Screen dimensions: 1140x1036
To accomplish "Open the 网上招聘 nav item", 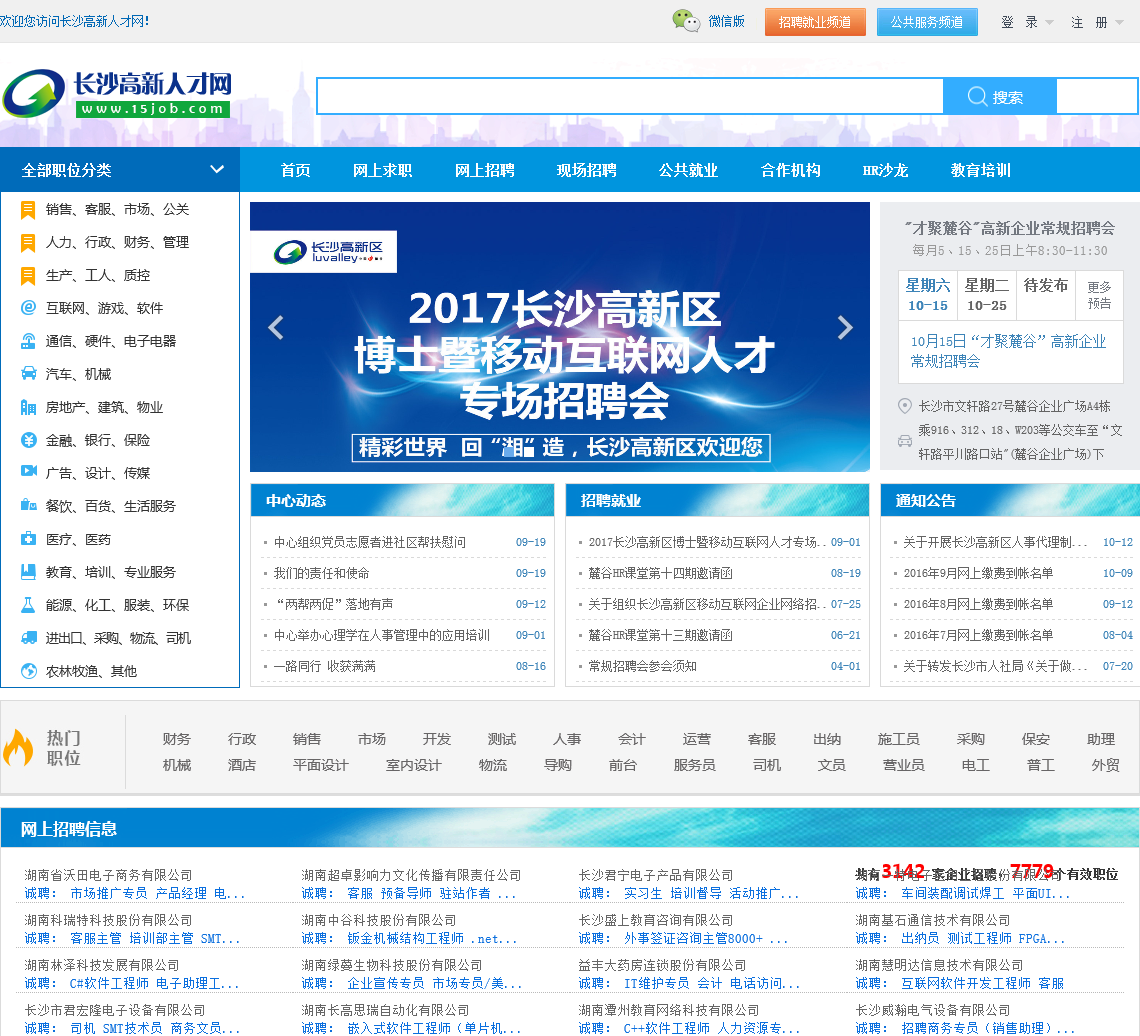I will point(484,170).
